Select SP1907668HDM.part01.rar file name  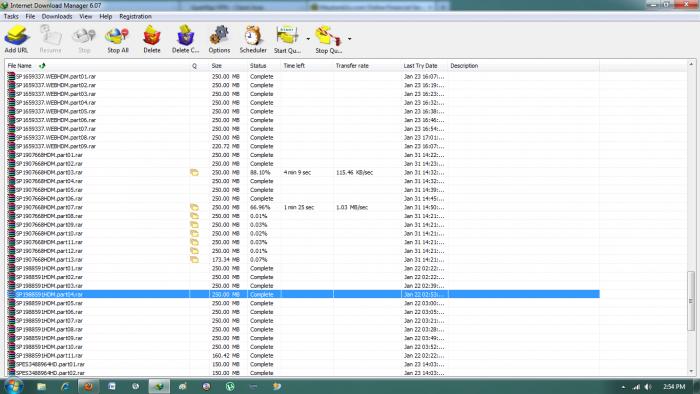point(49,155)
